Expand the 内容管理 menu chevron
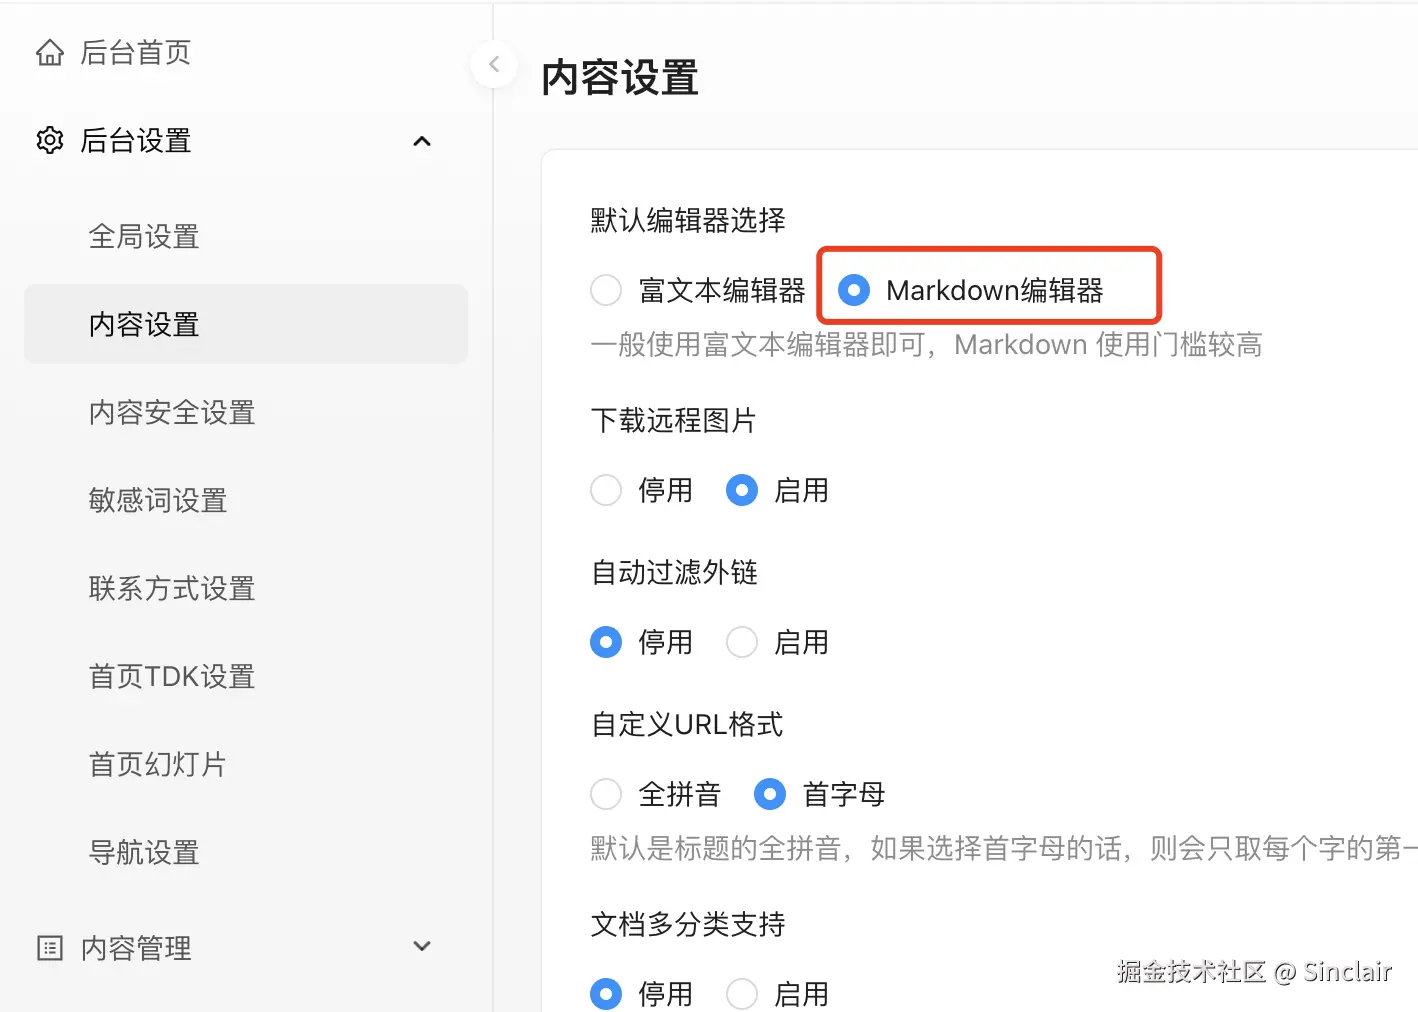1418x1012 pixels. 422,946
